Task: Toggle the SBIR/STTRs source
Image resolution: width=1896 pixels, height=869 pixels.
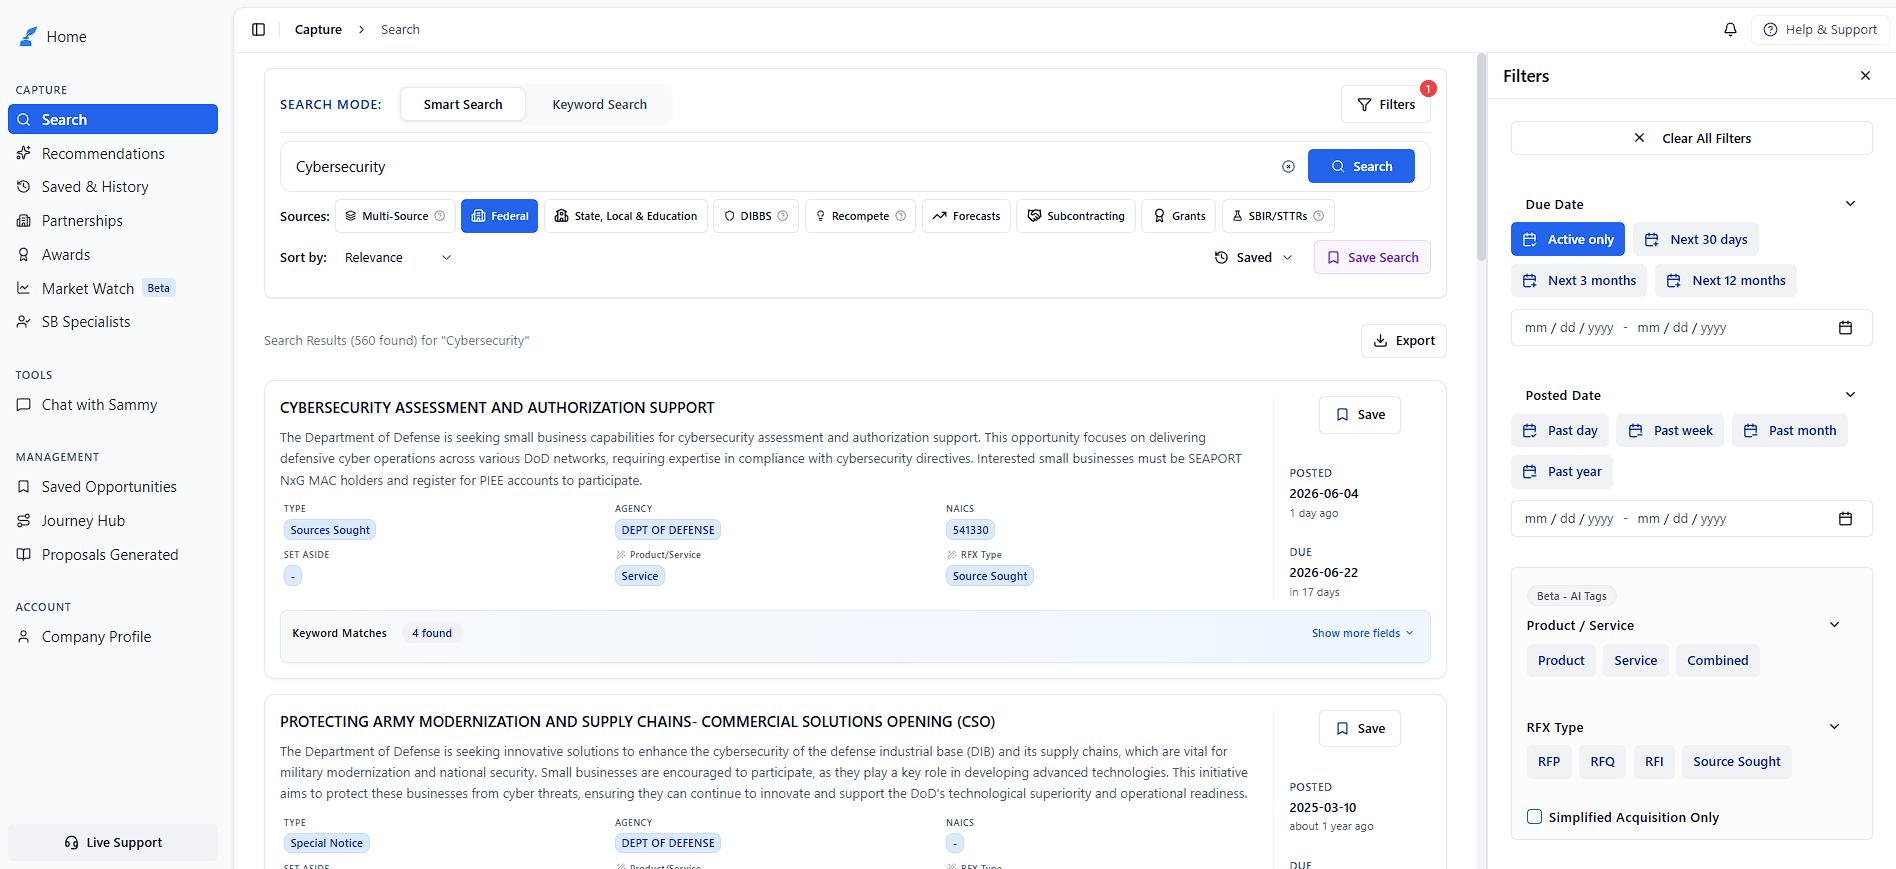Action: (x=1278, y=216)
